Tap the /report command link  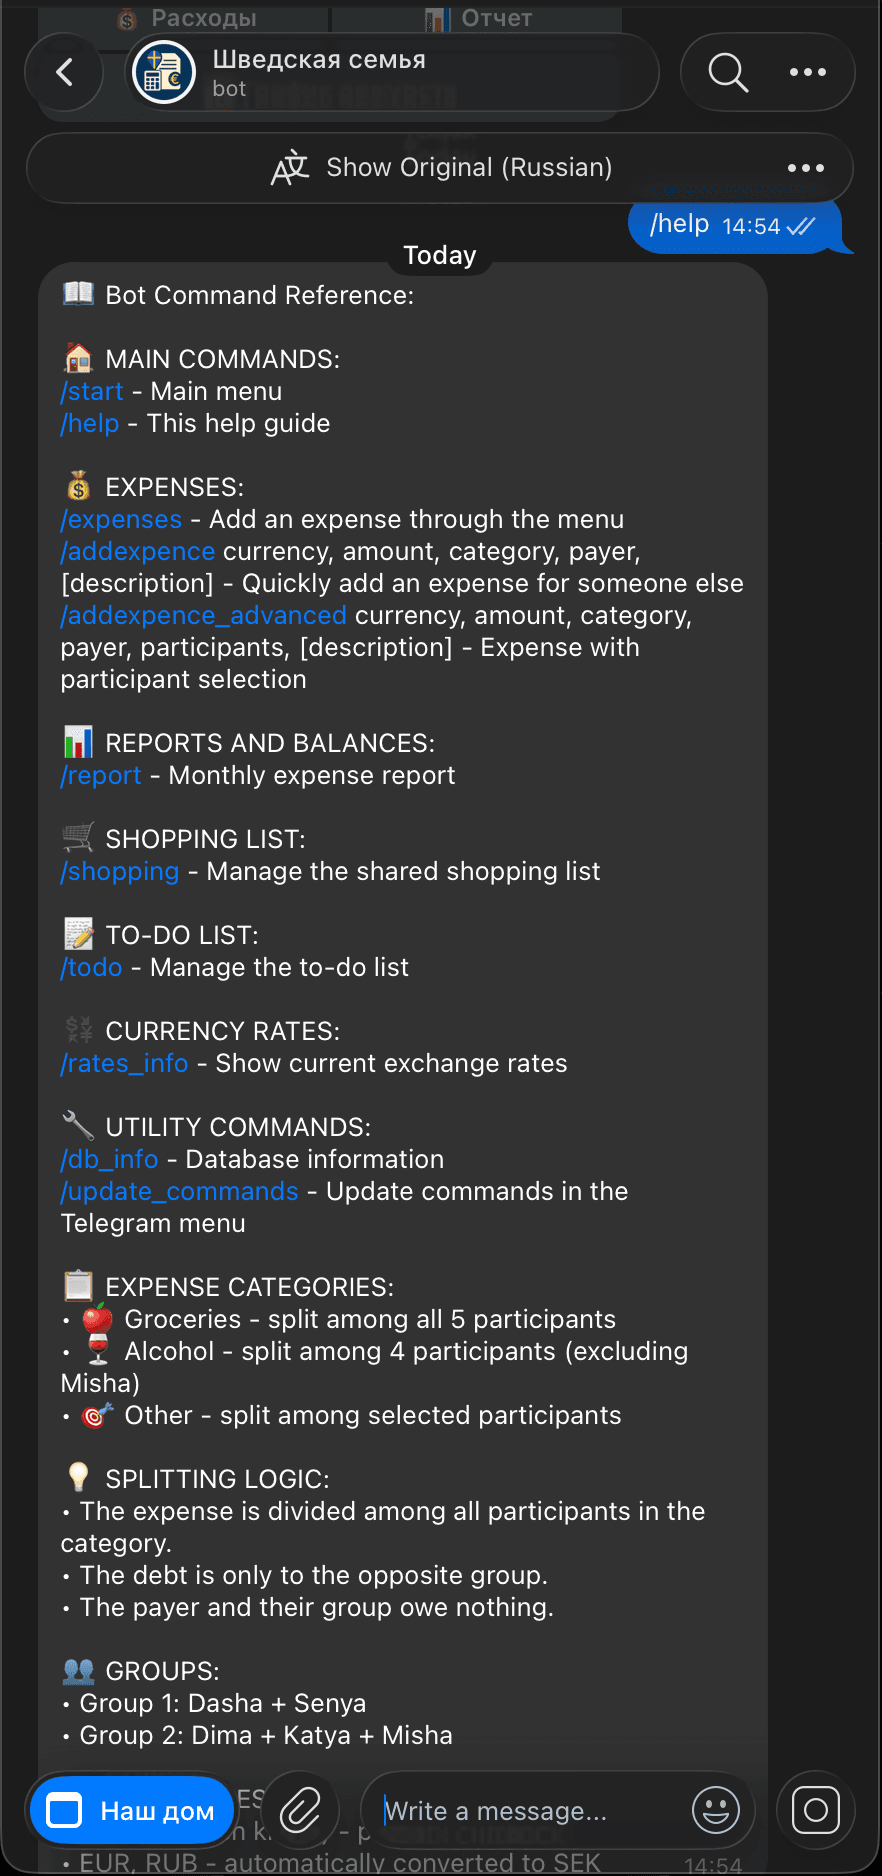[x=101, y=775]
